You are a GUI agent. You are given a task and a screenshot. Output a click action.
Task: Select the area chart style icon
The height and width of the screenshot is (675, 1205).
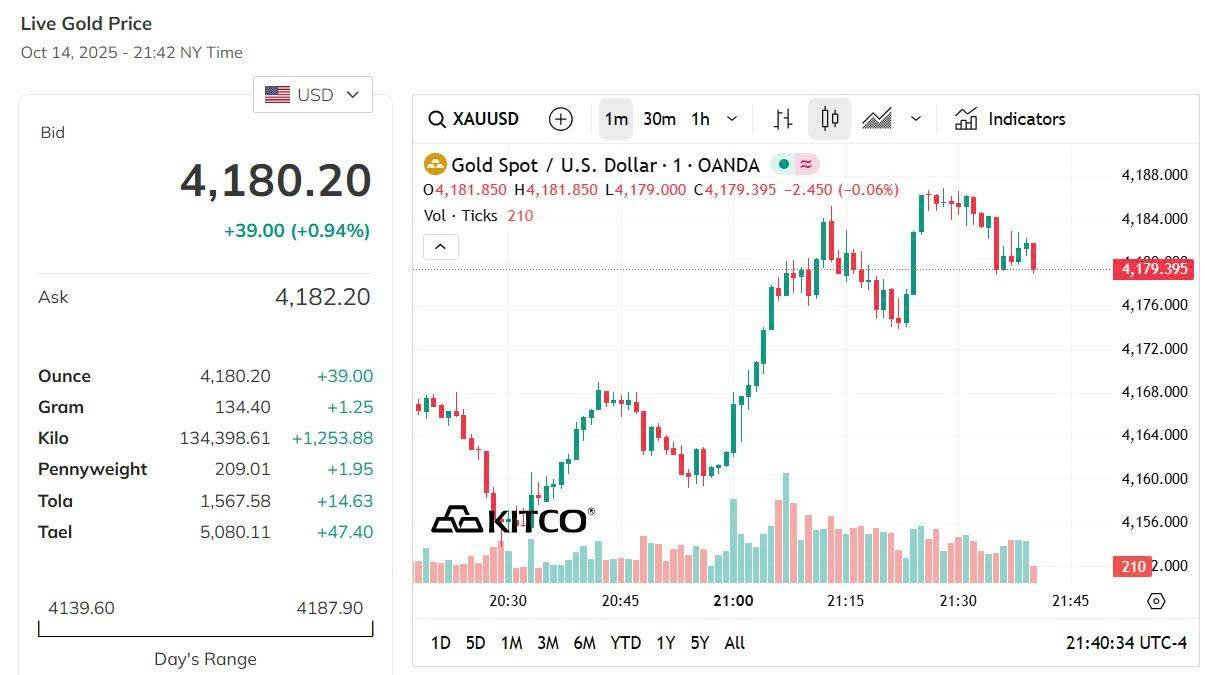pos(877,119)
